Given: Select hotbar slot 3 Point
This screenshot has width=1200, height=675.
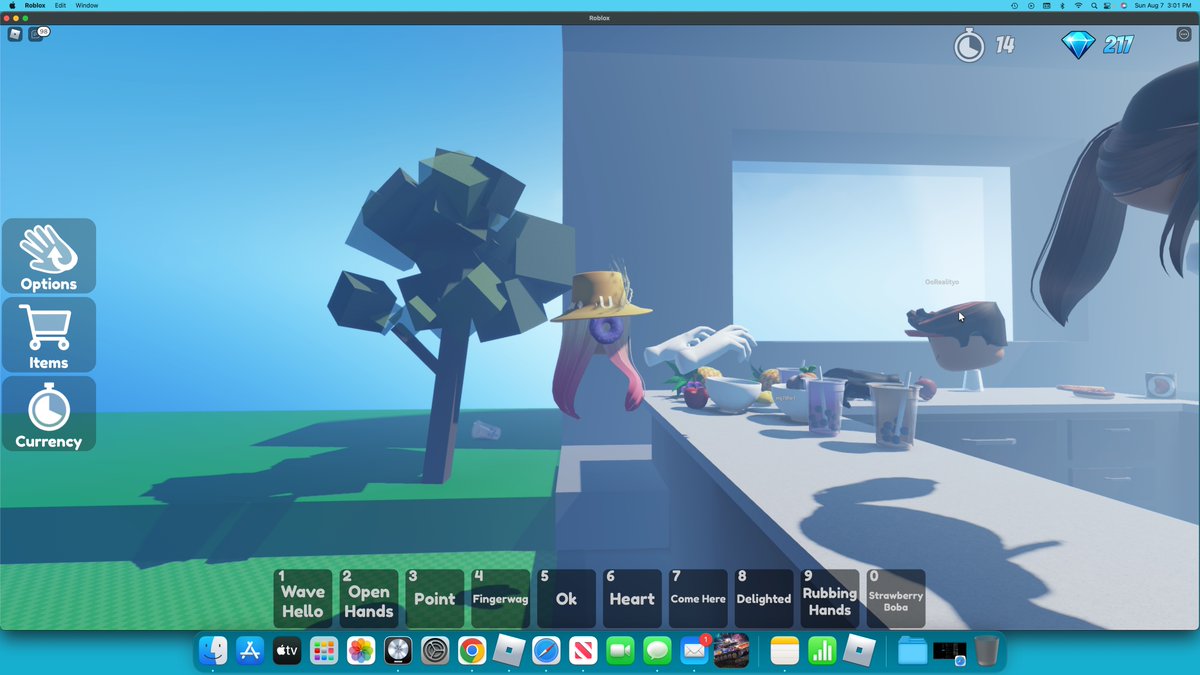Looking at the screenshot, I should (434, 598).
